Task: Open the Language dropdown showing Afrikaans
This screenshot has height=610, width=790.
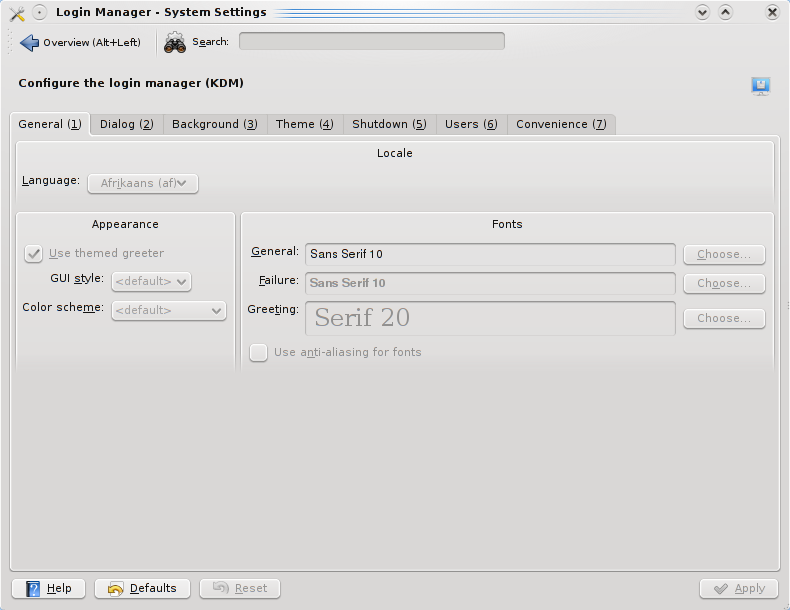Action: click(143, 183)
